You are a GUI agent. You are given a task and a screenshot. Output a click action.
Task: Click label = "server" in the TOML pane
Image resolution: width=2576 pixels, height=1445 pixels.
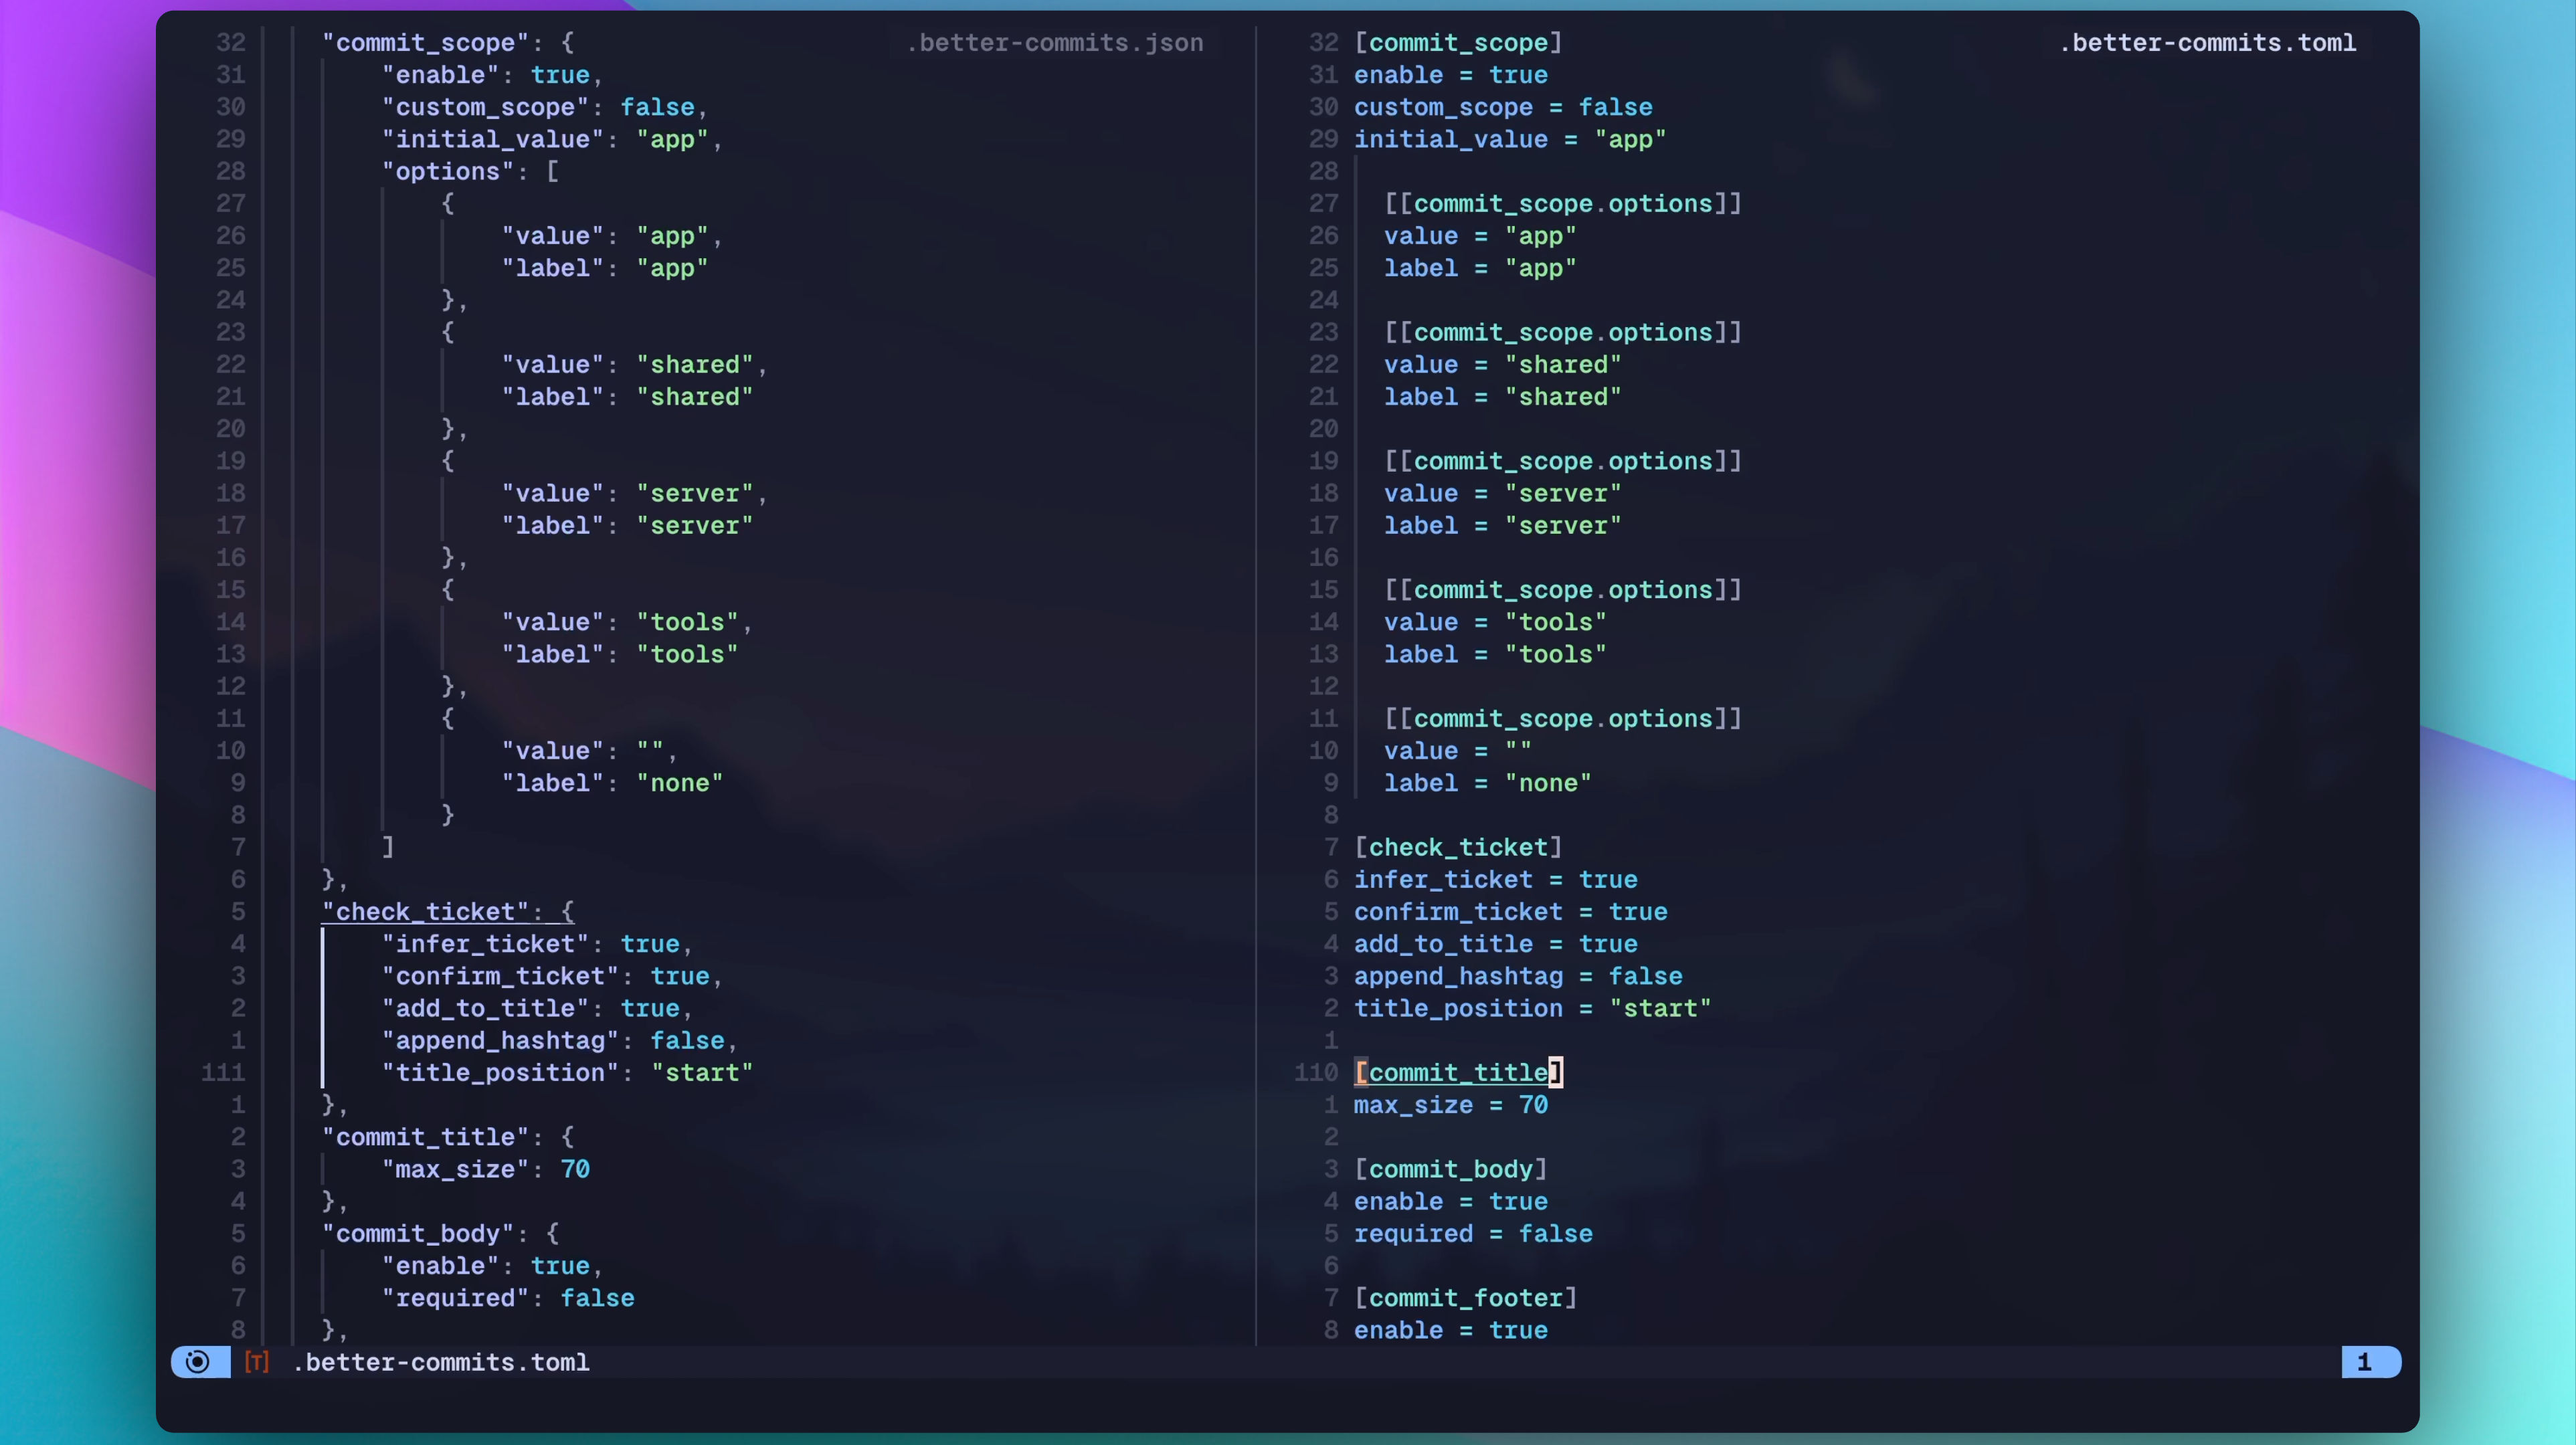coord(1502,526)
